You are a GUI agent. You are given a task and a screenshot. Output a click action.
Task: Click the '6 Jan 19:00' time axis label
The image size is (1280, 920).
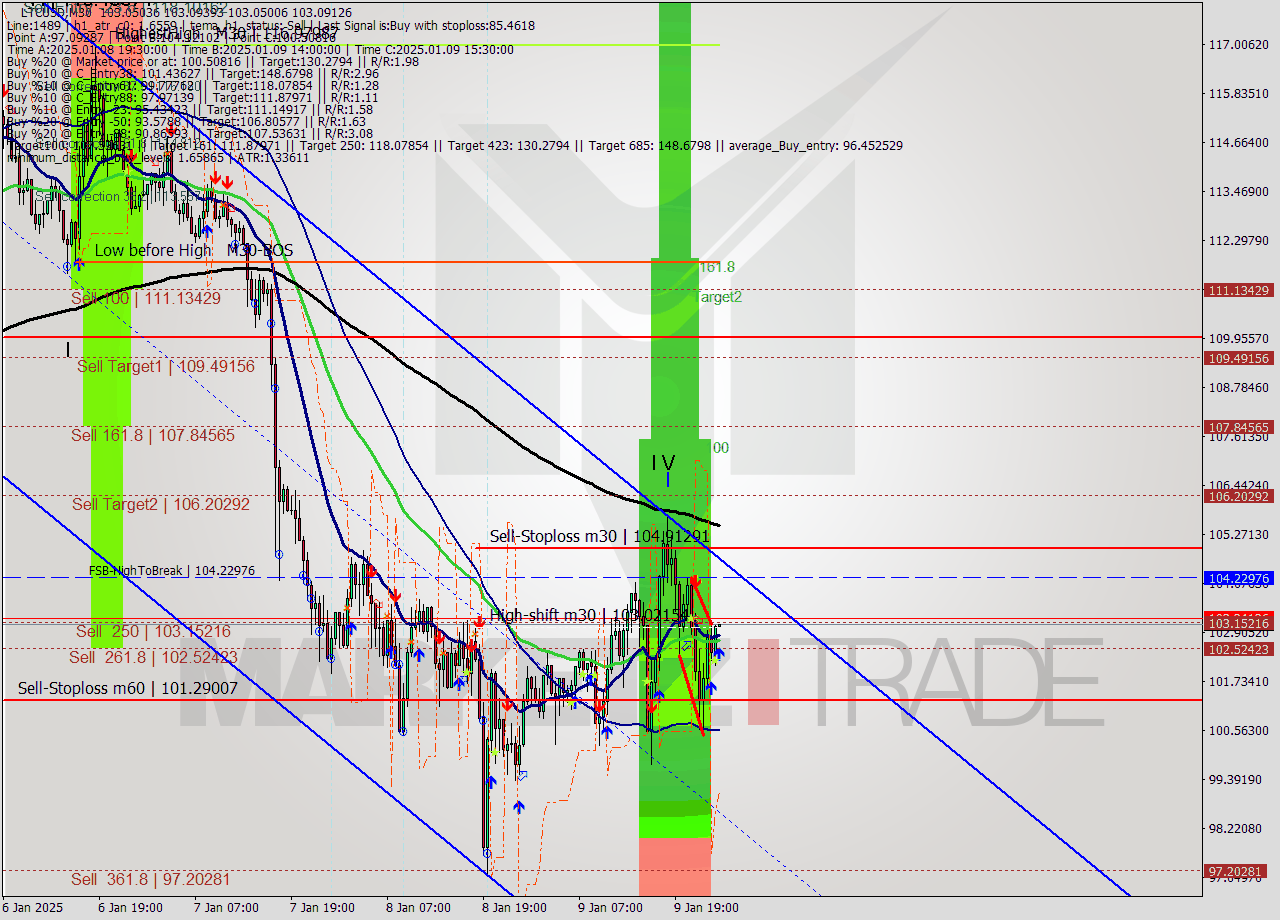pyautogui.click(x=131, y=908)
